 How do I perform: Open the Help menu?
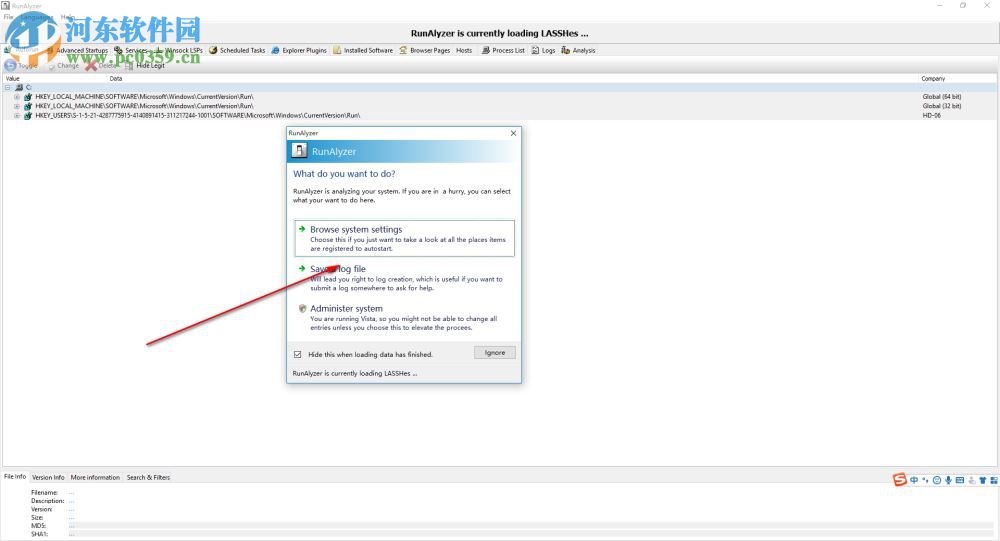68,17
